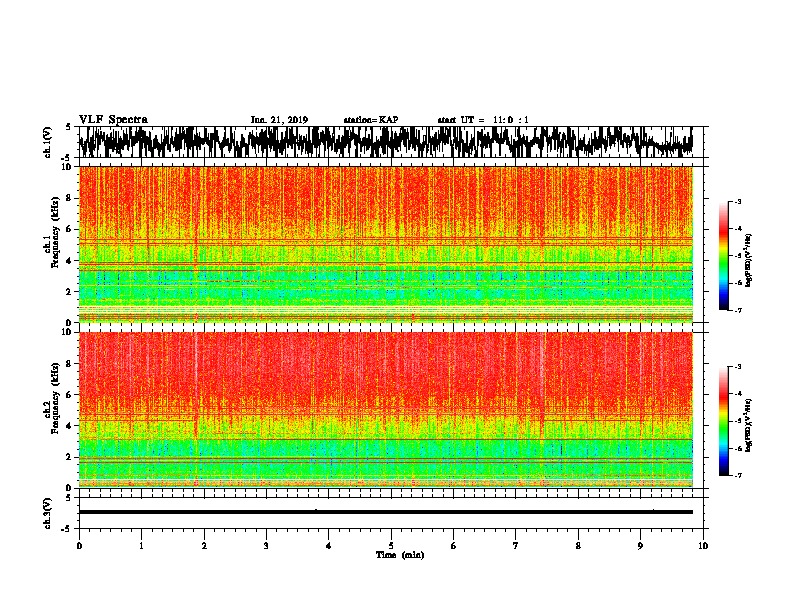Click the "station=KAP" label
The image size is (792, 612).
[x=371, y=120]
